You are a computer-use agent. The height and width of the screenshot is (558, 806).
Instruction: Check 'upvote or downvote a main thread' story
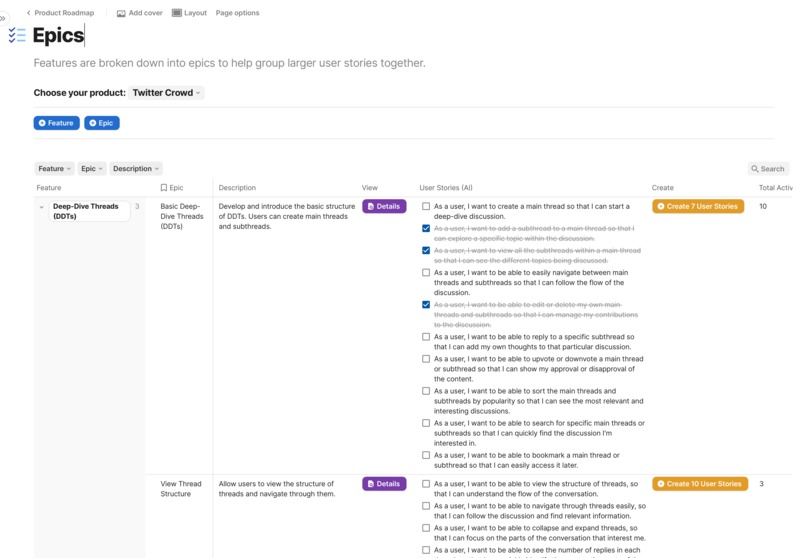point(426,359)
